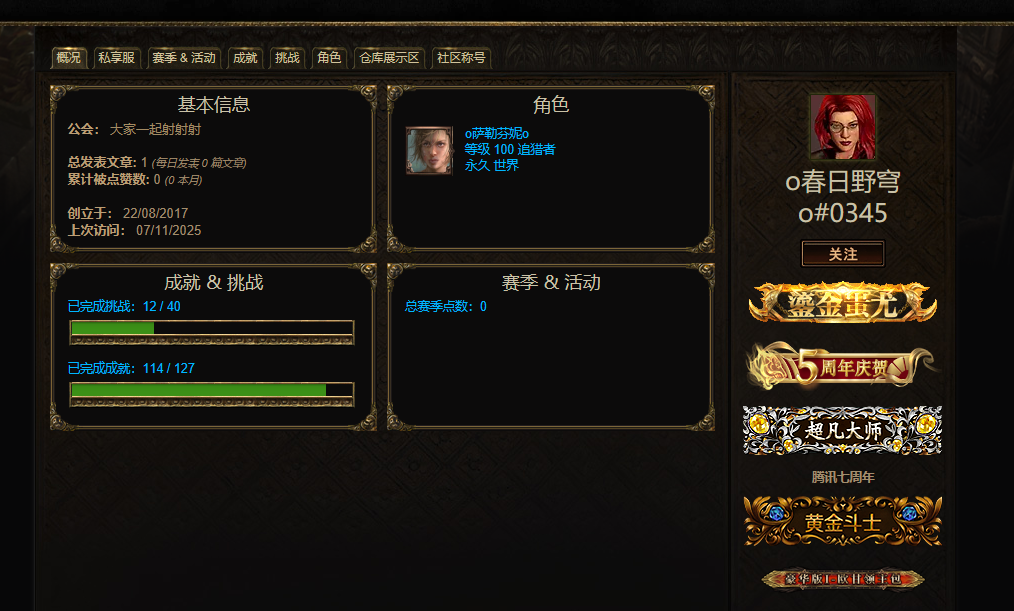
Task: Open the 仓库展示区 stash showcase tab
Action: click(389, 58)
